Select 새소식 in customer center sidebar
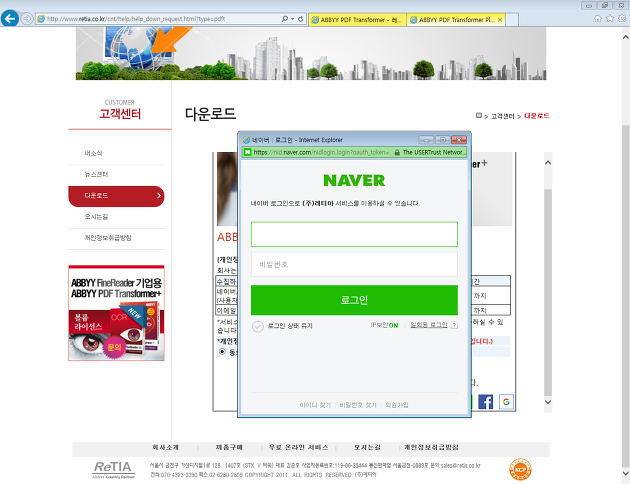The height and width of the screenshot is (484, 630). 93,153
